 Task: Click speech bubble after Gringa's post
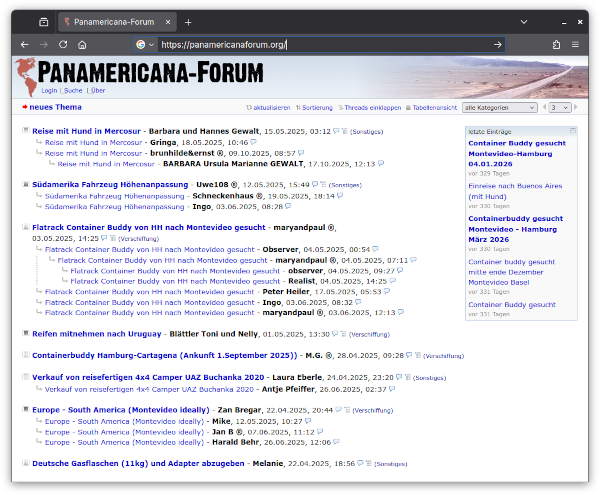(253, 142)
